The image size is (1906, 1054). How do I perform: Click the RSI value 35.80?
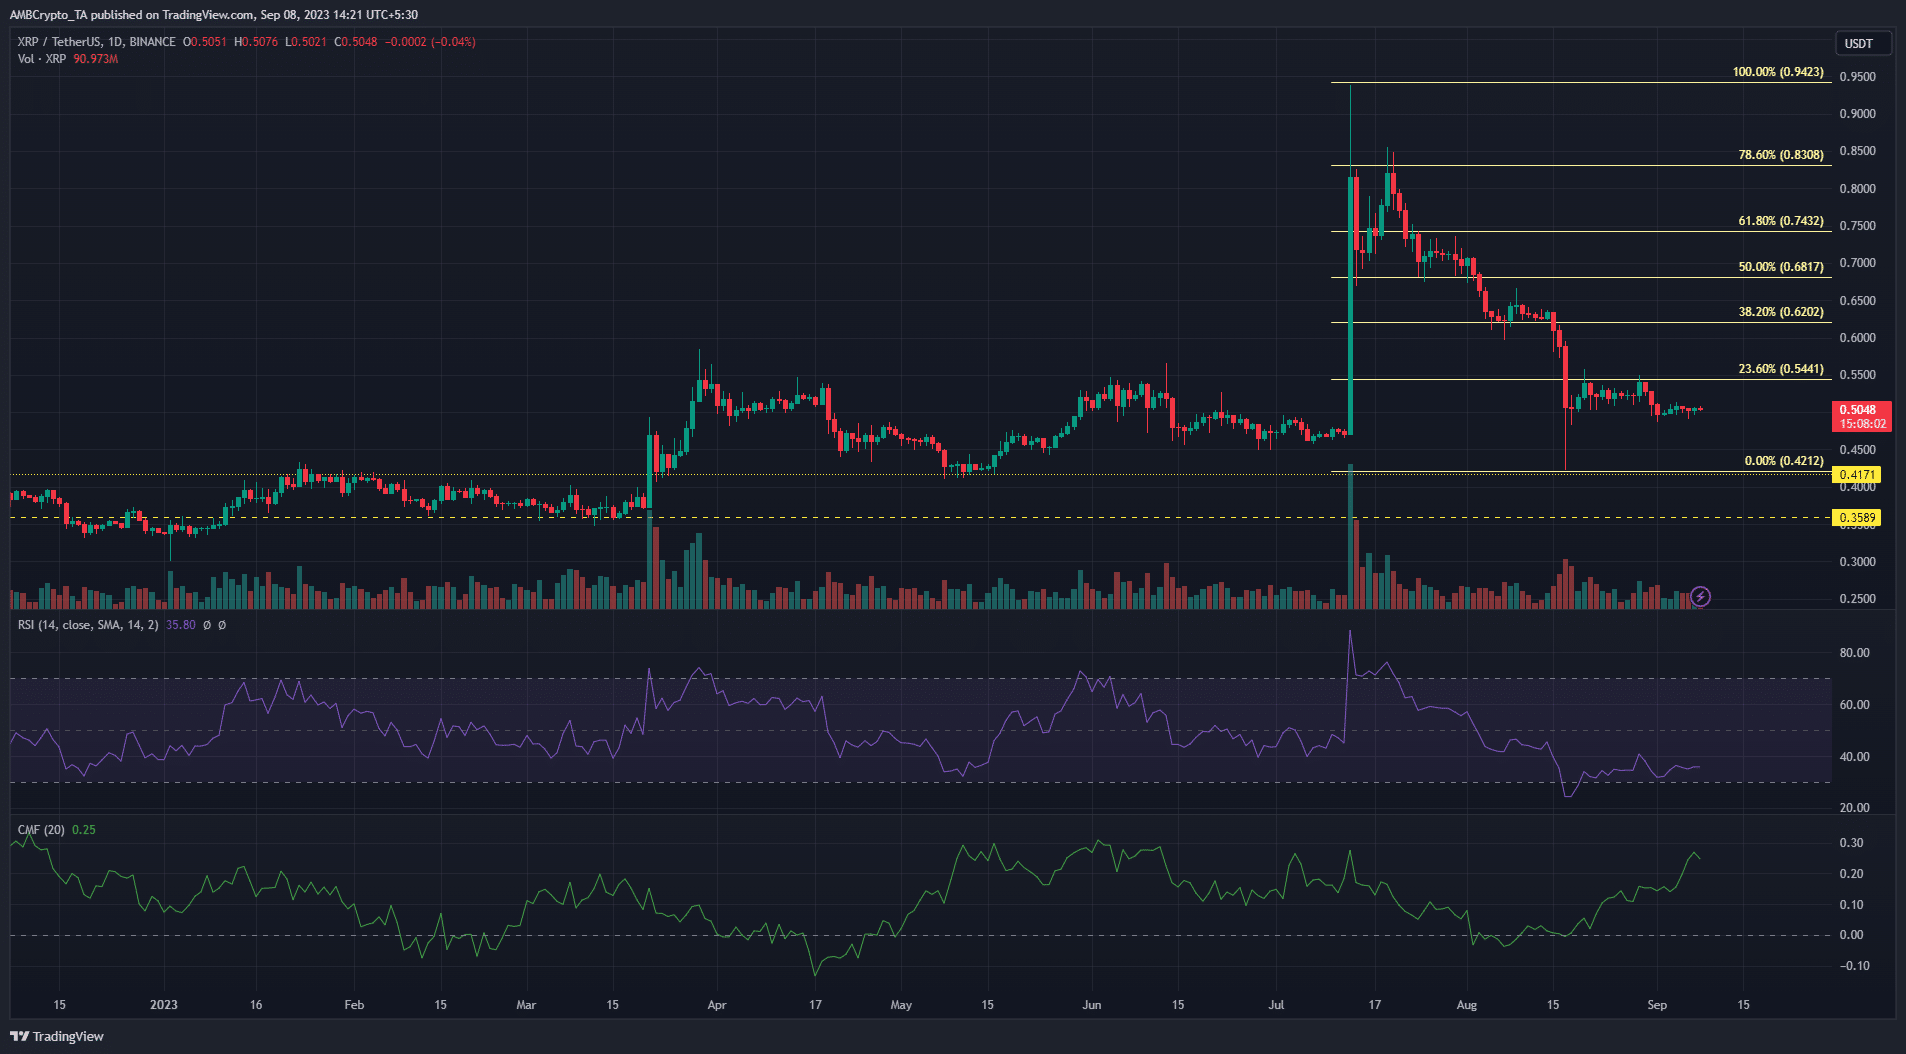coord(181,625)
